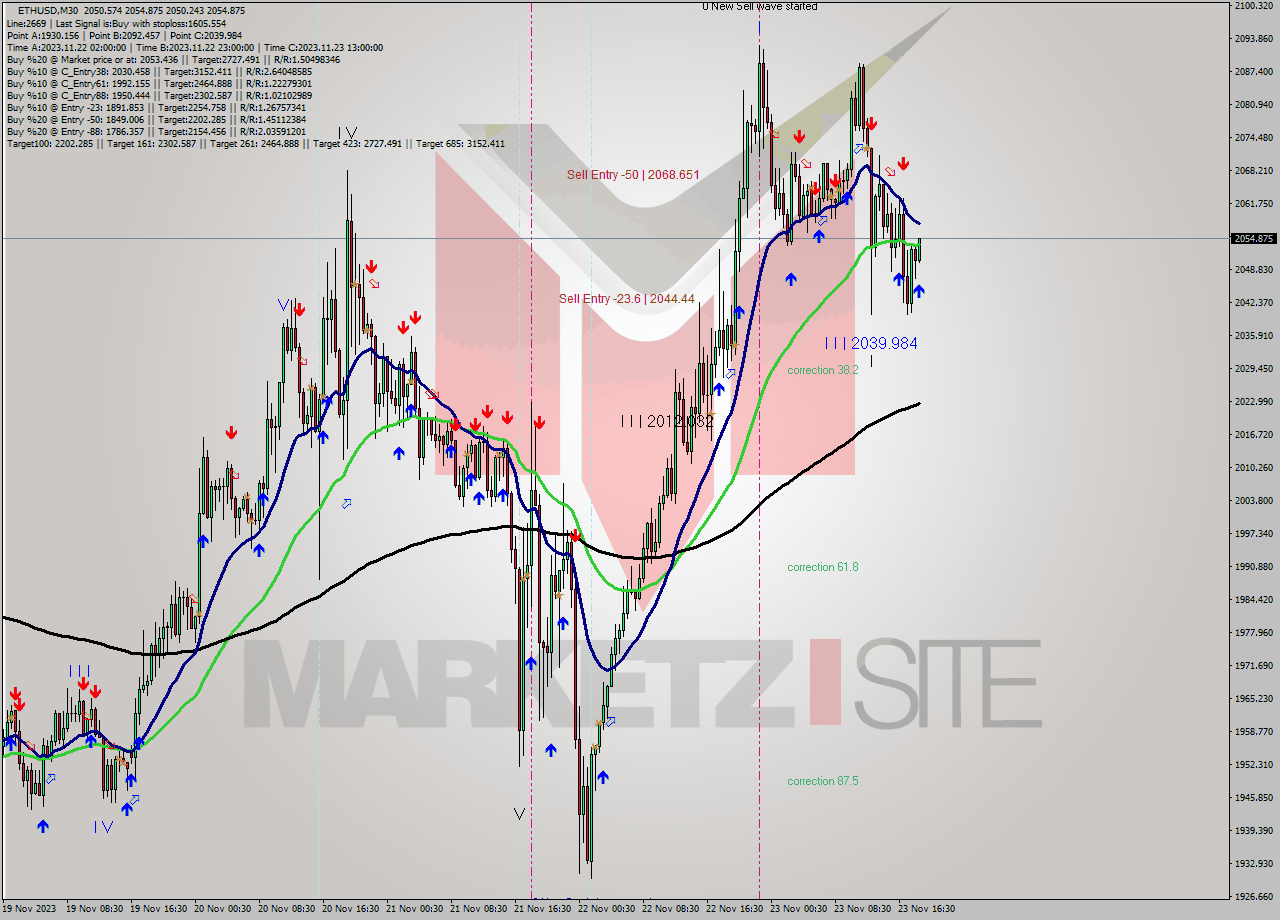Select the 'Sell Entry -23.6 | 2044.44' label
Screen dimensions: 1280x920
(626, 298)
